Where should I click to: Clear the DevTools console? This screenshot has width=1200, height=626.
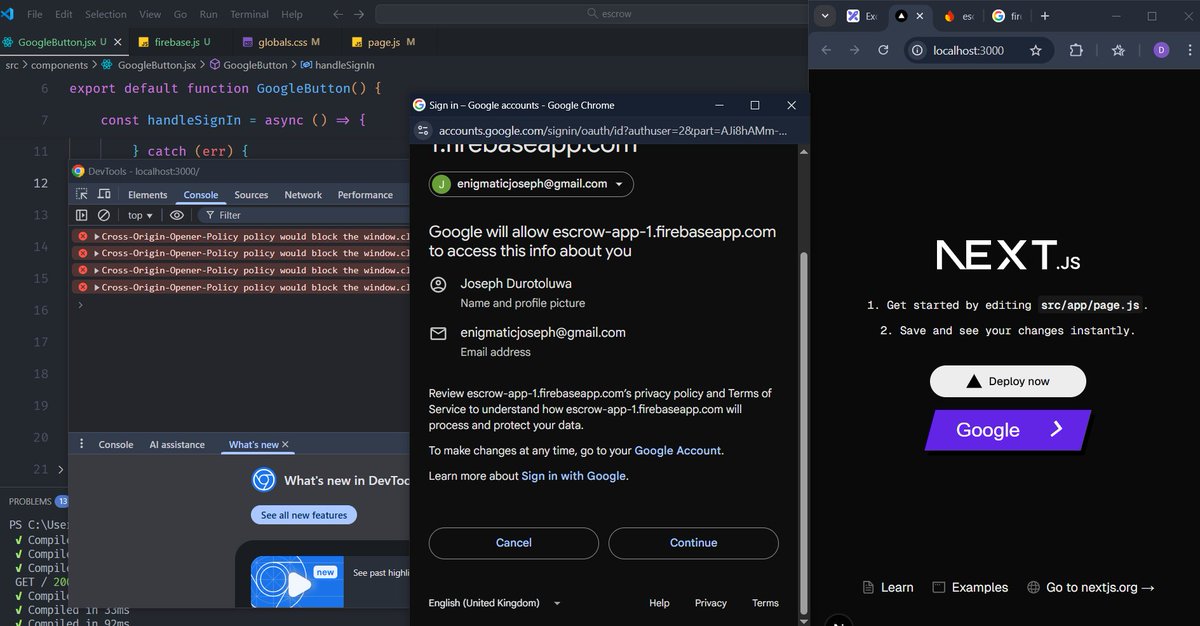tap(104, 214)
